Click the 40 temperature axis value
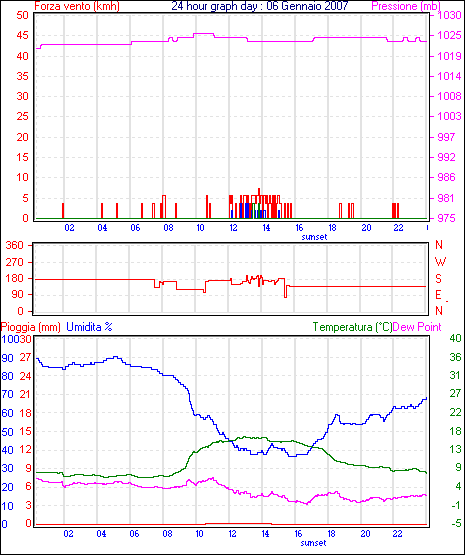 [455, 338]
